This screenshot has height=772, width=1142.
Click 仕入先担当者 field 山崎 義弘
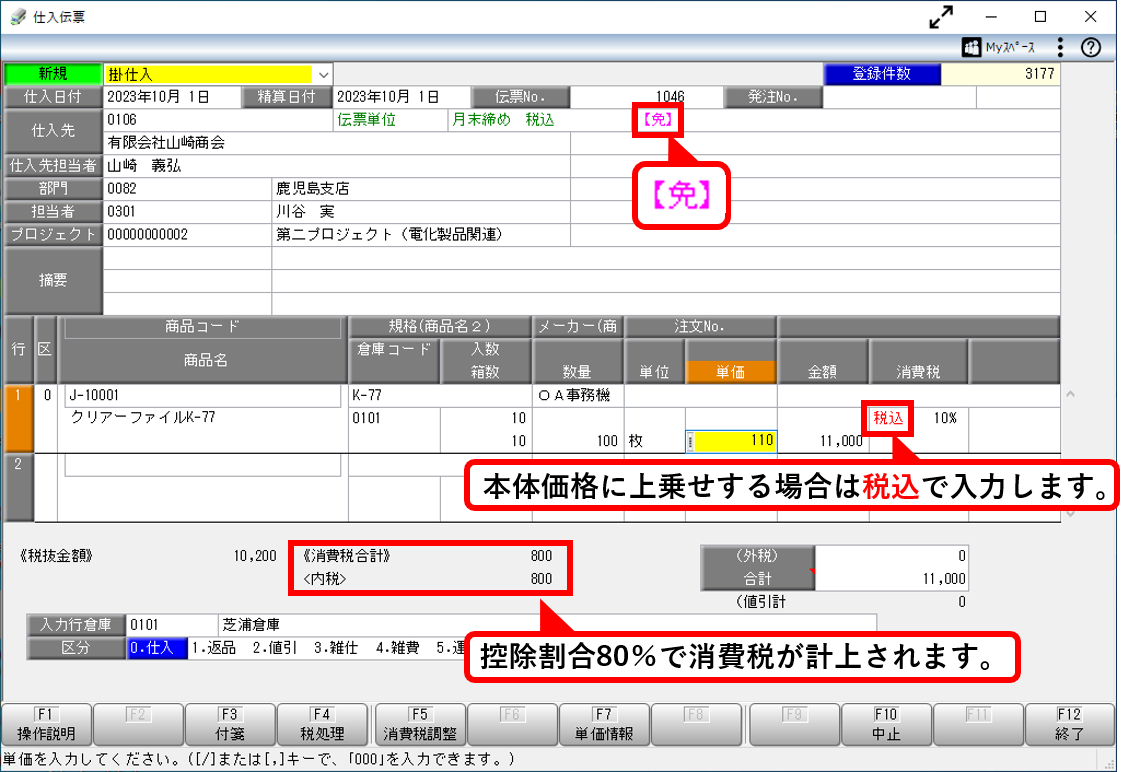[336, 166]
